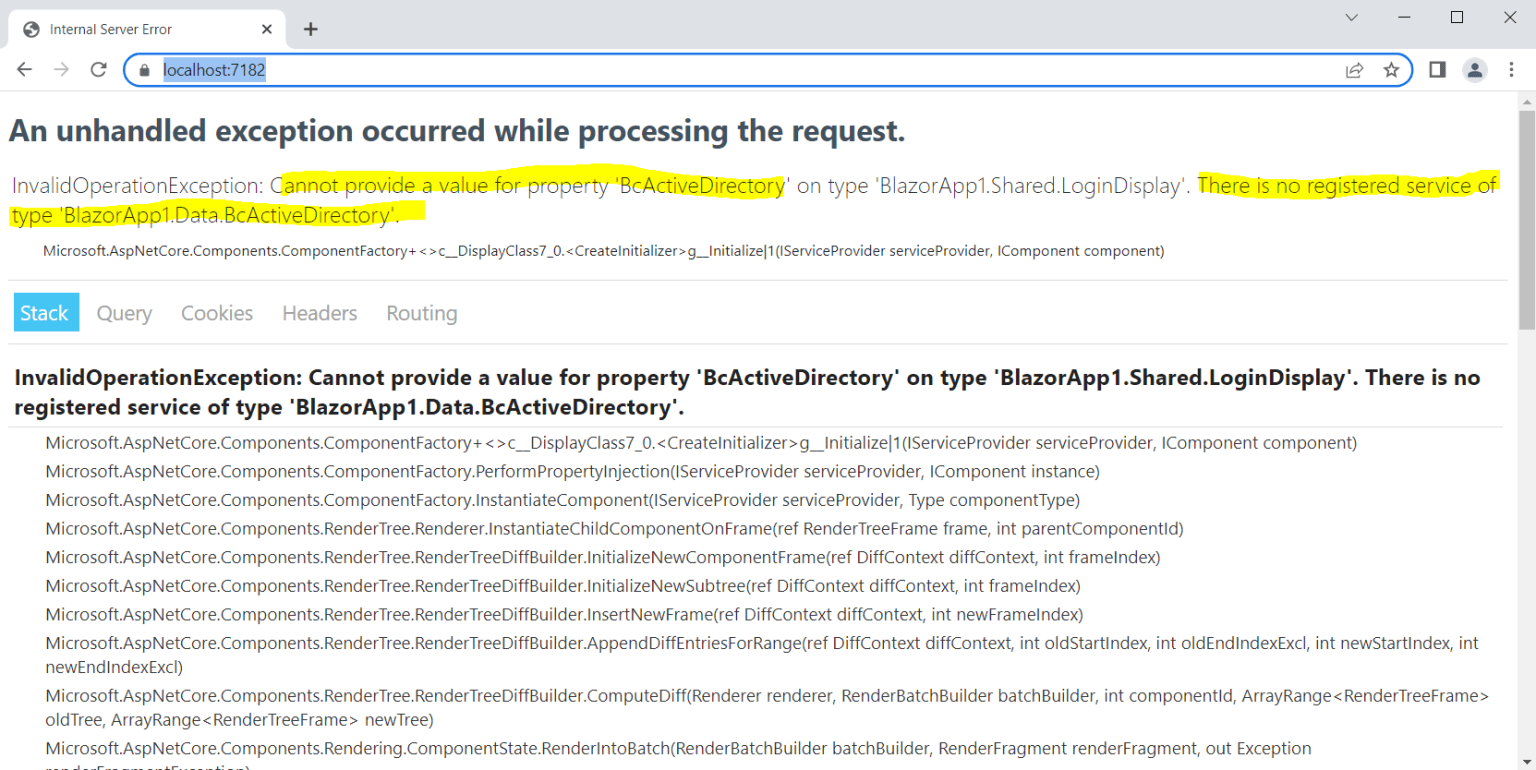1536x770 pixels.
Task: Open a new browser tab
Action: (x=310, y=29)
